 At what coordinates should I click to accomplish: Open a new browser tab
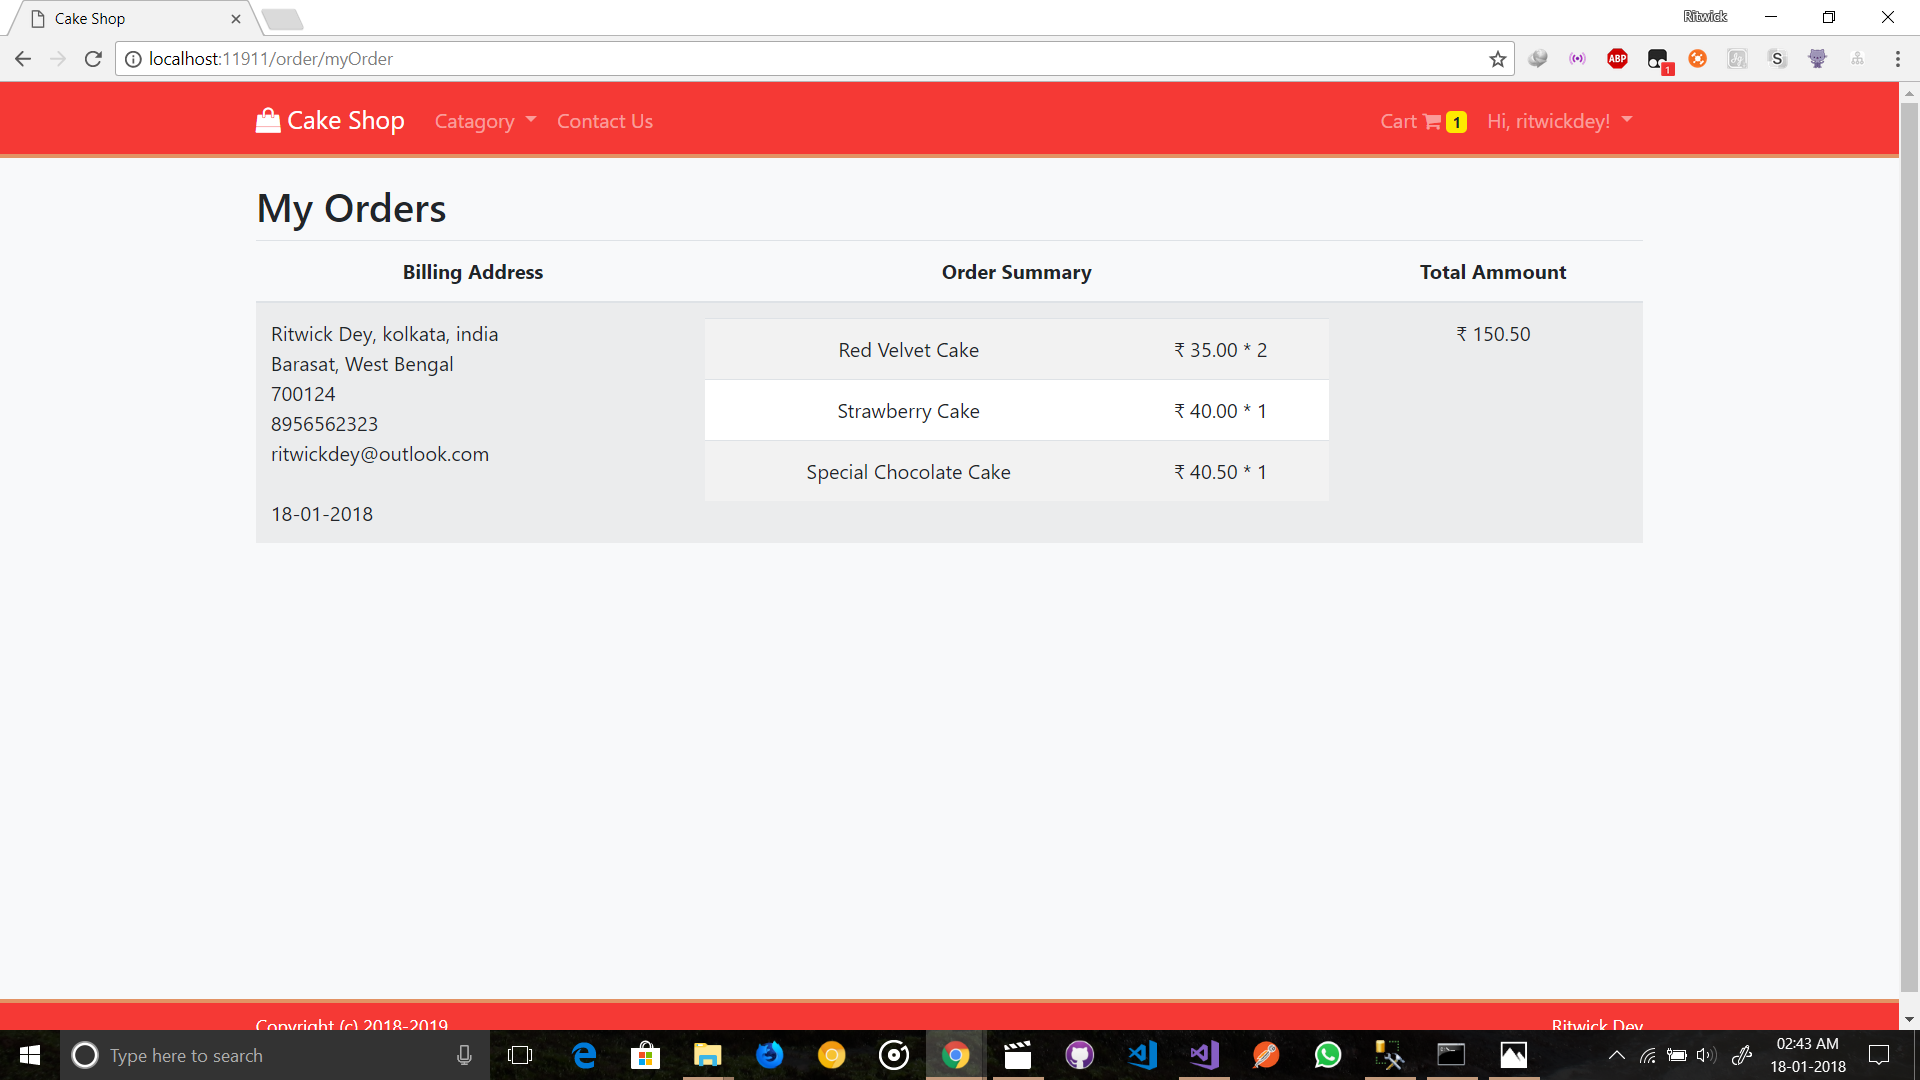tap(283, 19)
